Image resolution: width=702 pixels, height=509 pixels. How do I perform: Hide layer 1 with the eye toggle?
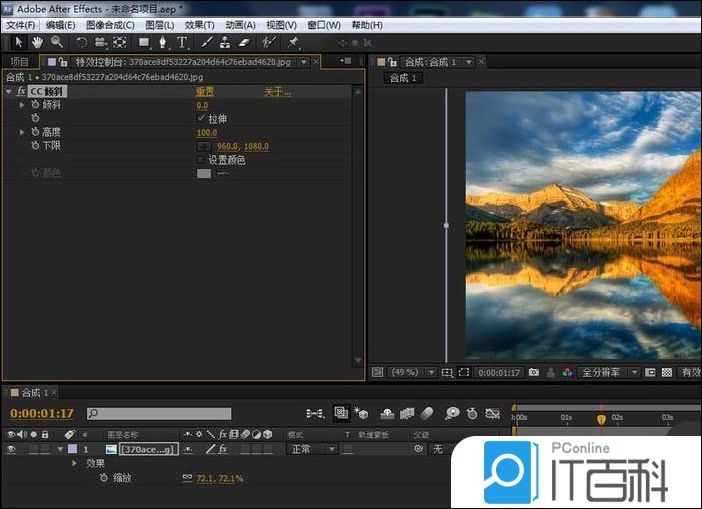[11, 450]
